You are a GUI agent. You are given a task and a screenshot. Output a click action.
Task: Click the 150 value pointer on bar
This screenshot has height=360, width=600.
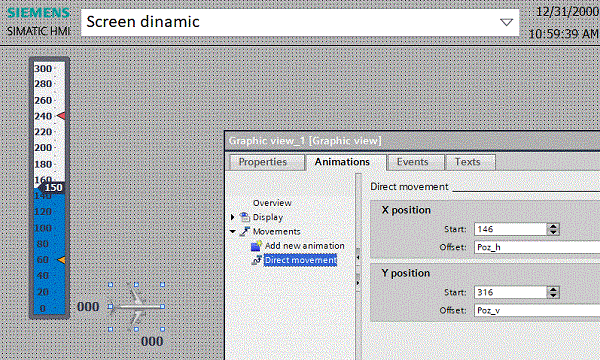pyautogui.click(x=50, y=187)
